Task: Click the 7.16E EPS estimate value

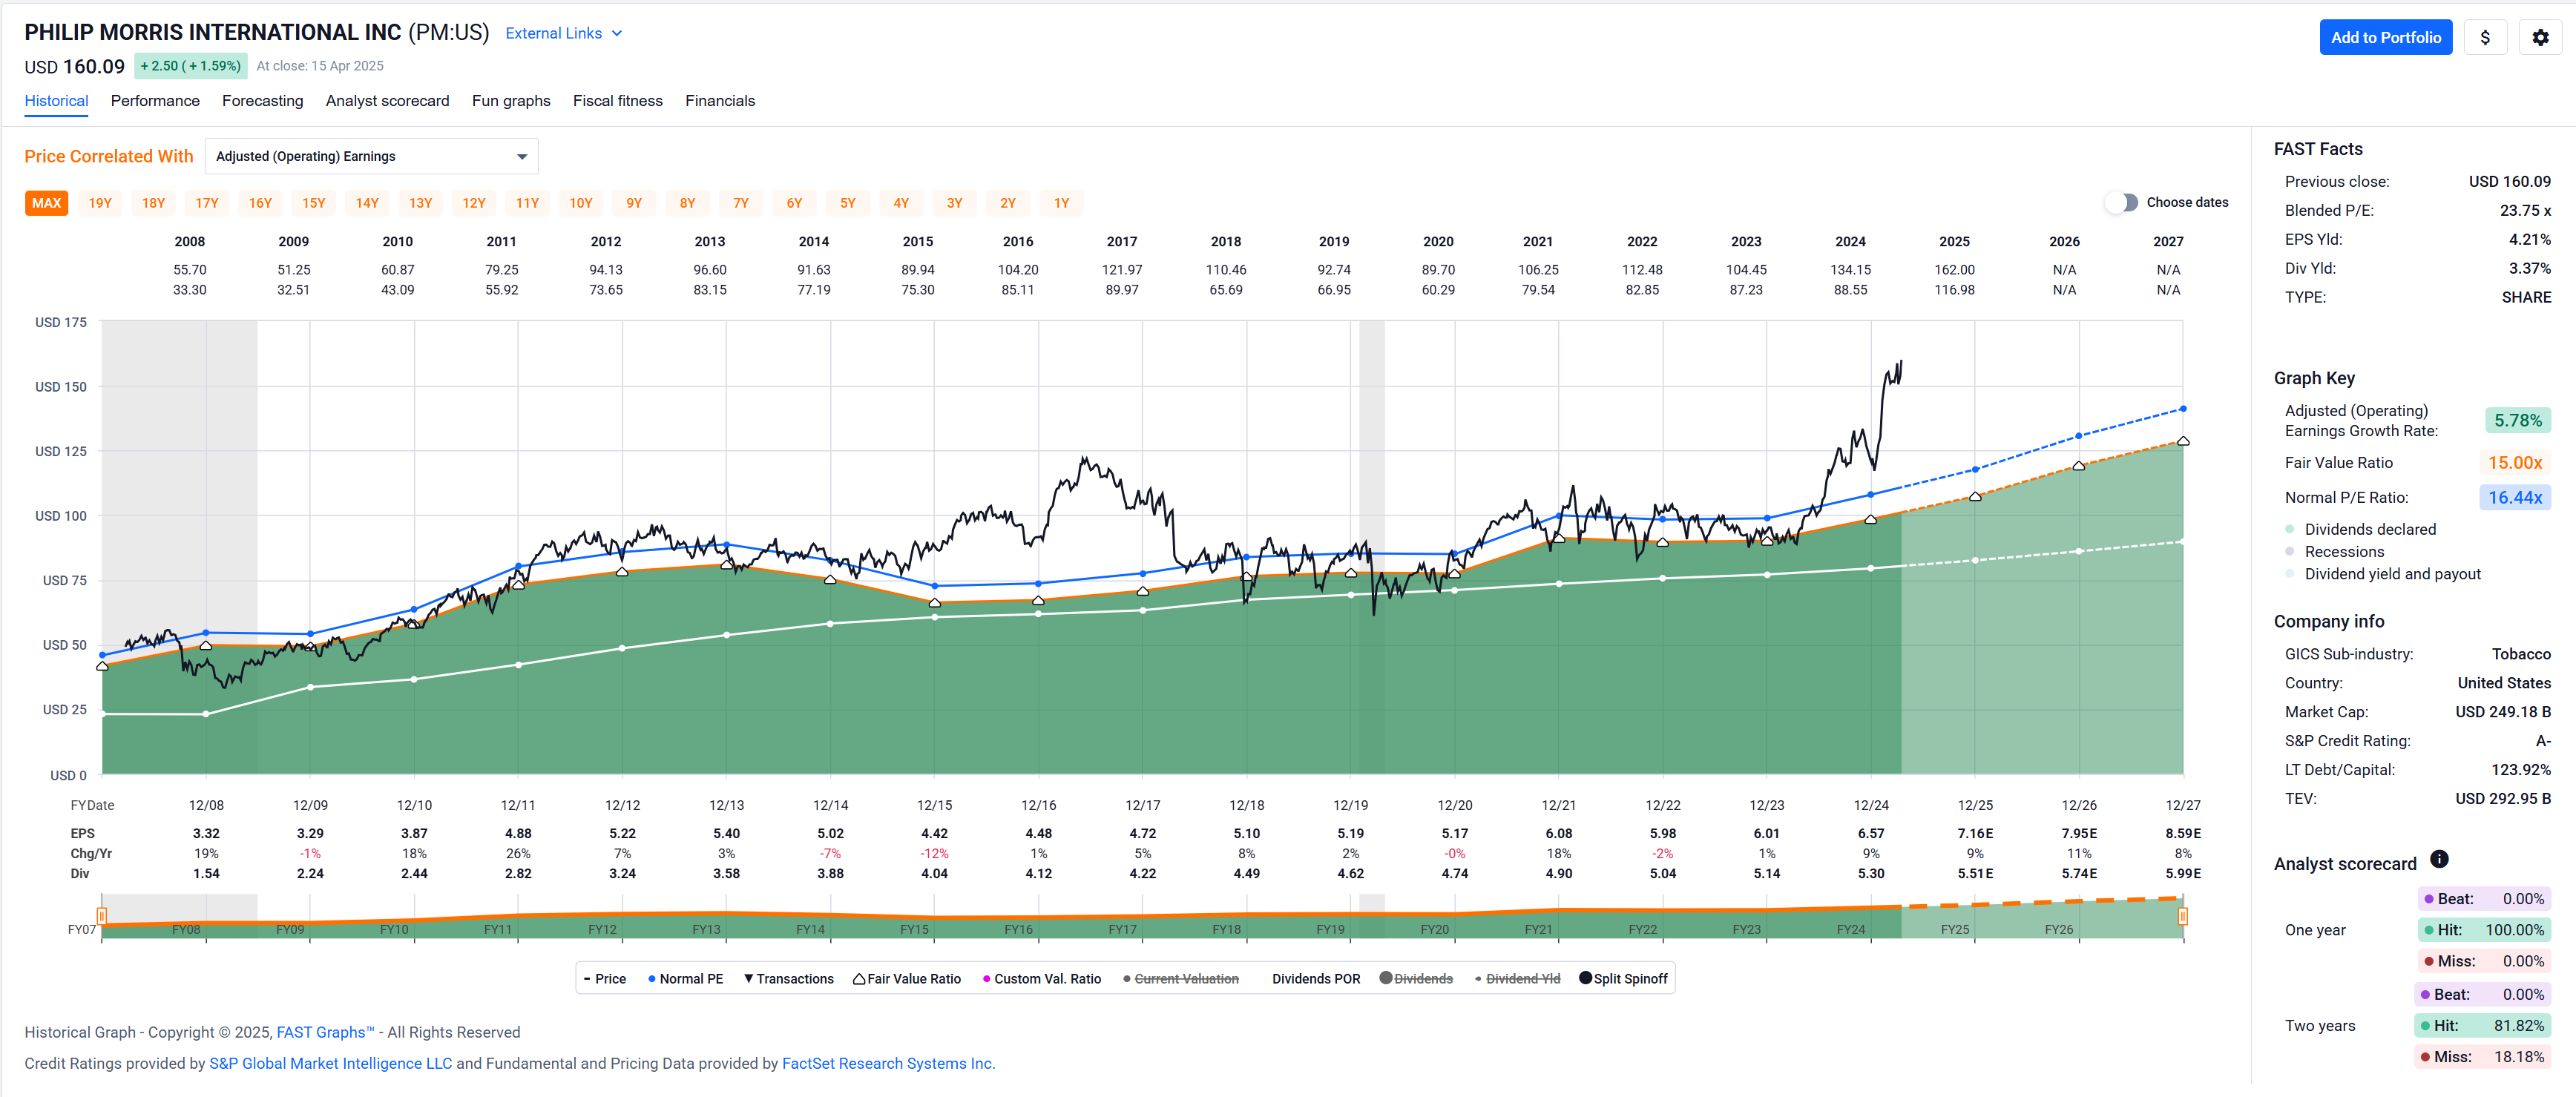Action: [x=1975, y=833]
